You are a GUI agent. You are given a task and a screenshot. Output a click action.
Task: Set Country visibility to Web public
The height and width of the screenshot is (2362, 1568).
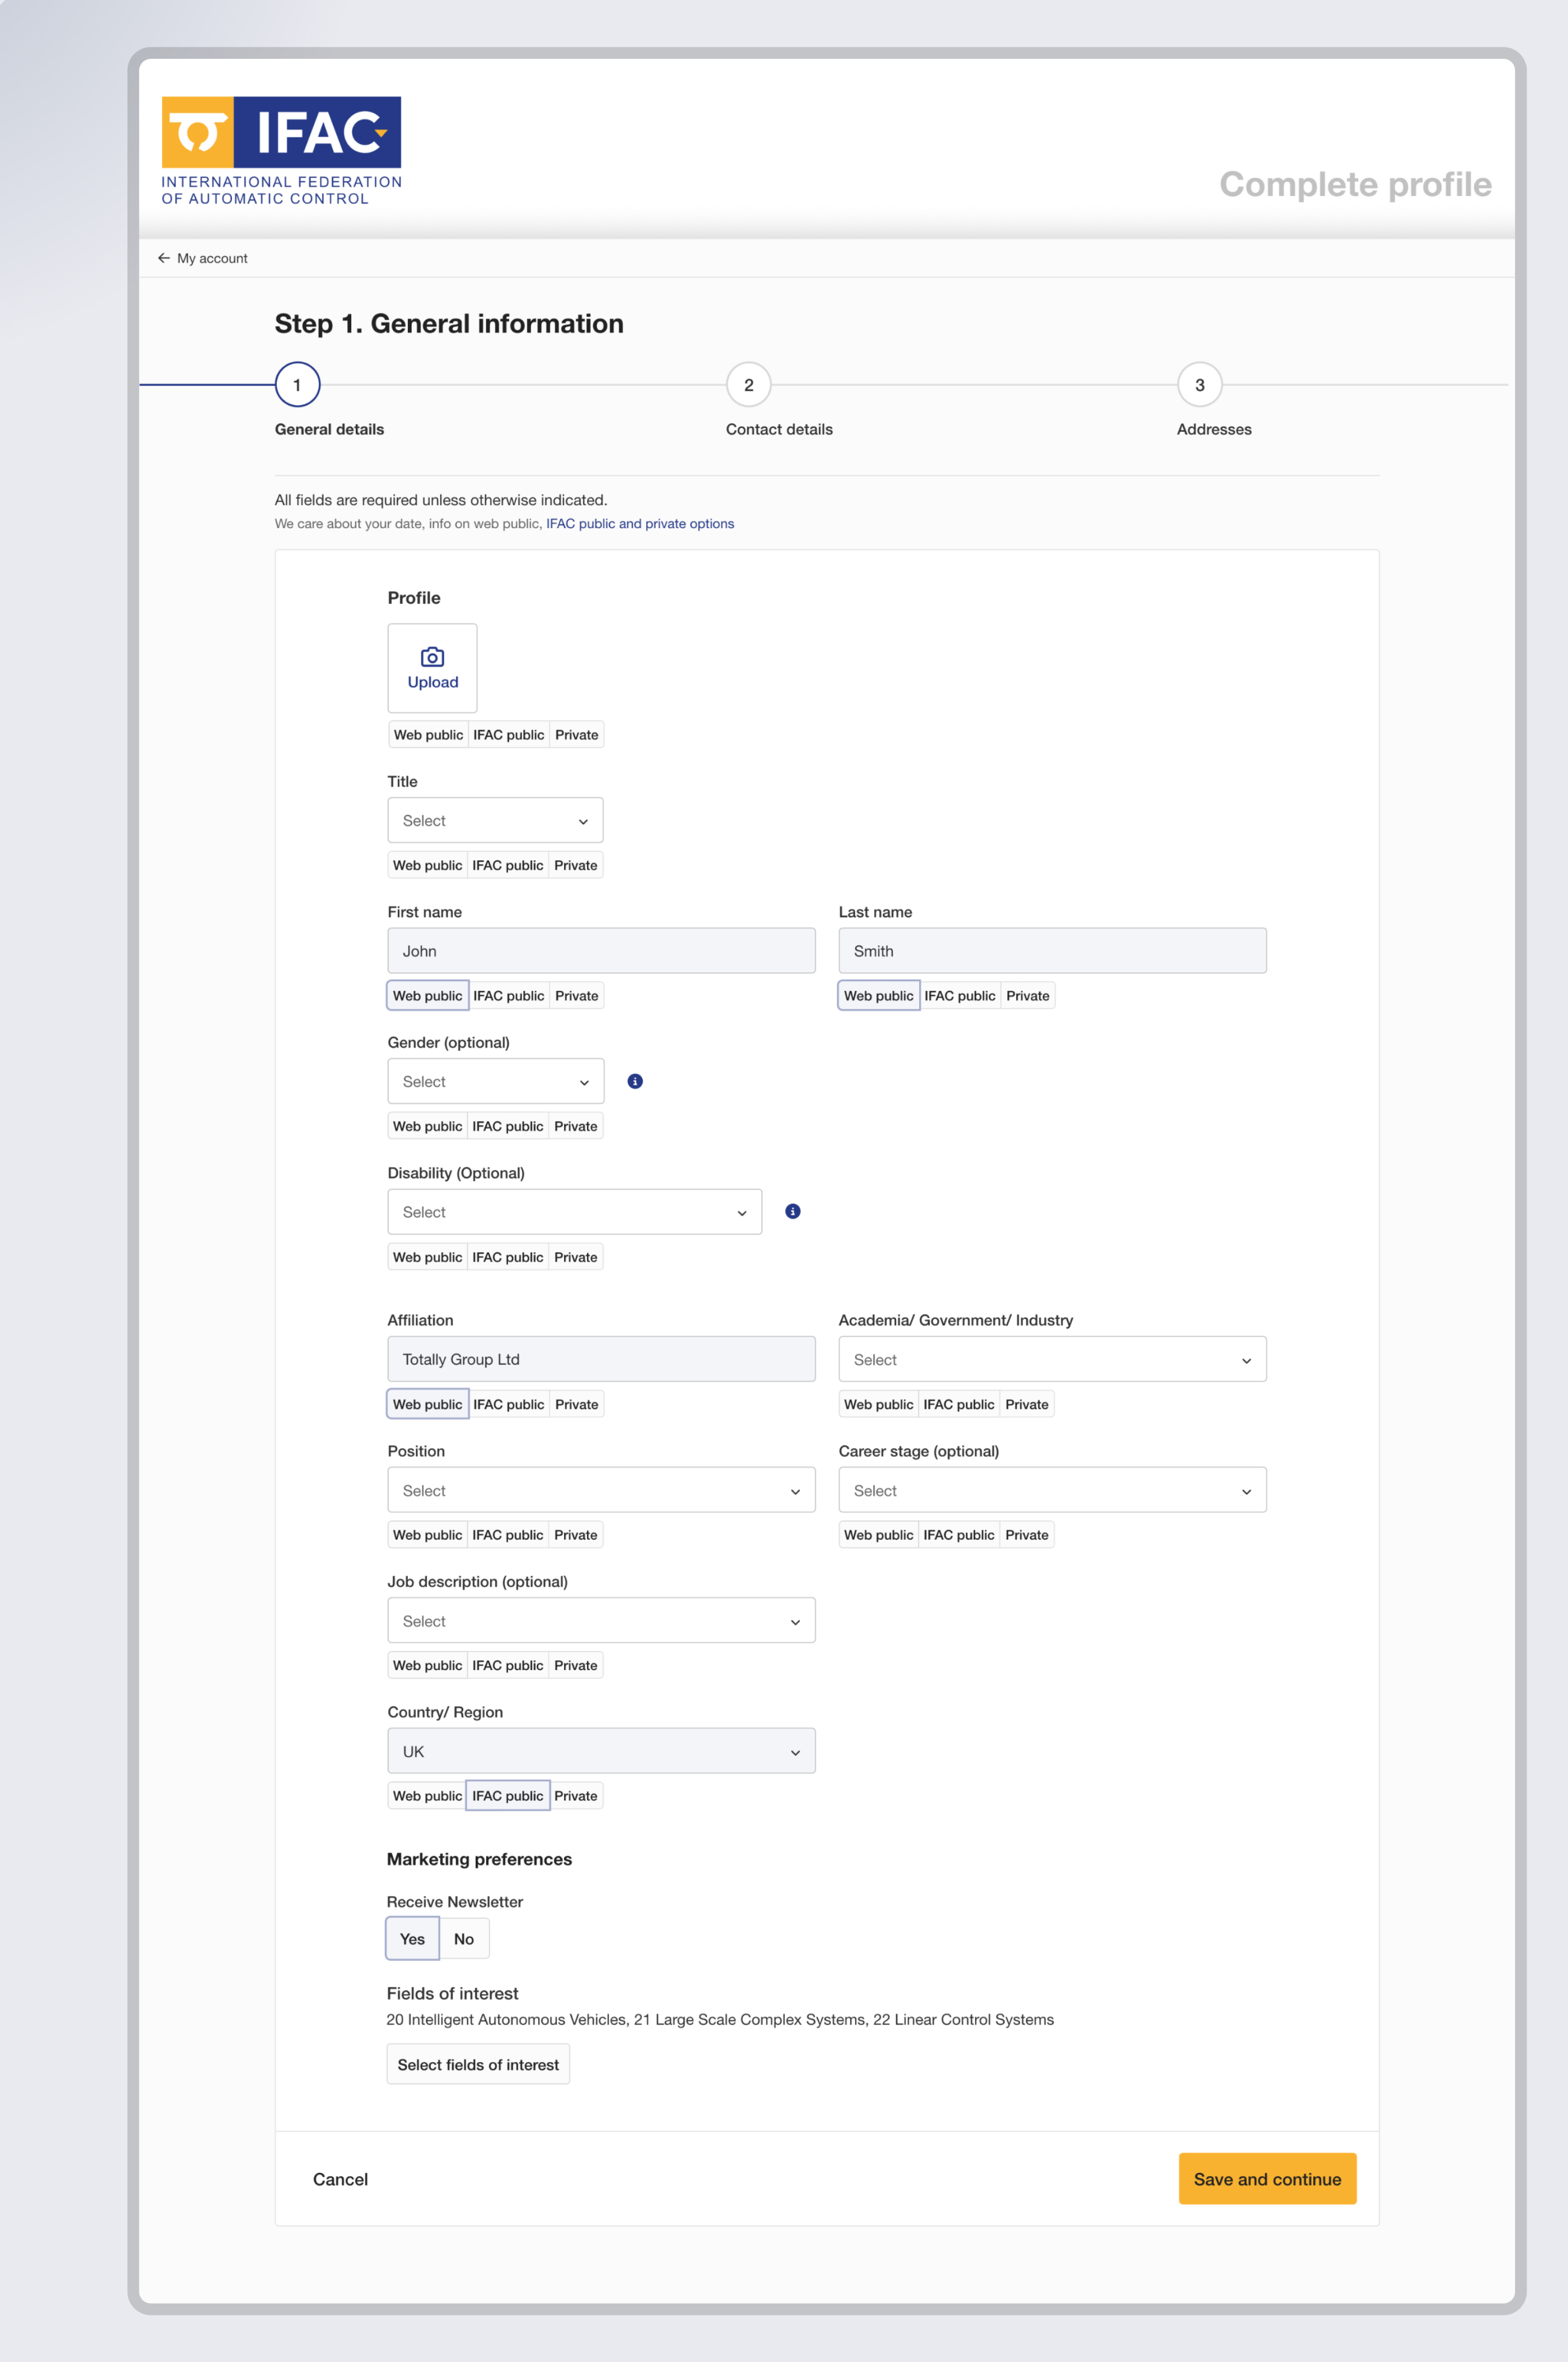(x=427, y=1796)
